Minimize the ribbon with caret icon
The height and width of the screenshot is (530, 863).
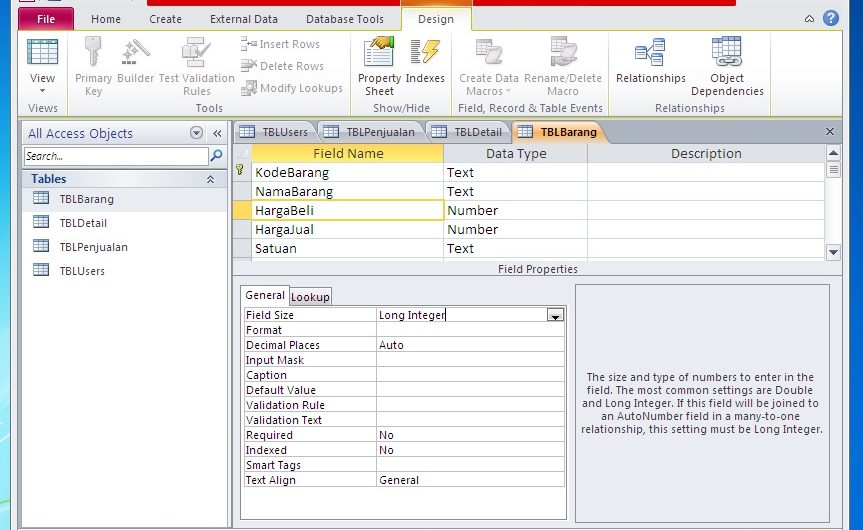click(x=809, y=19)
